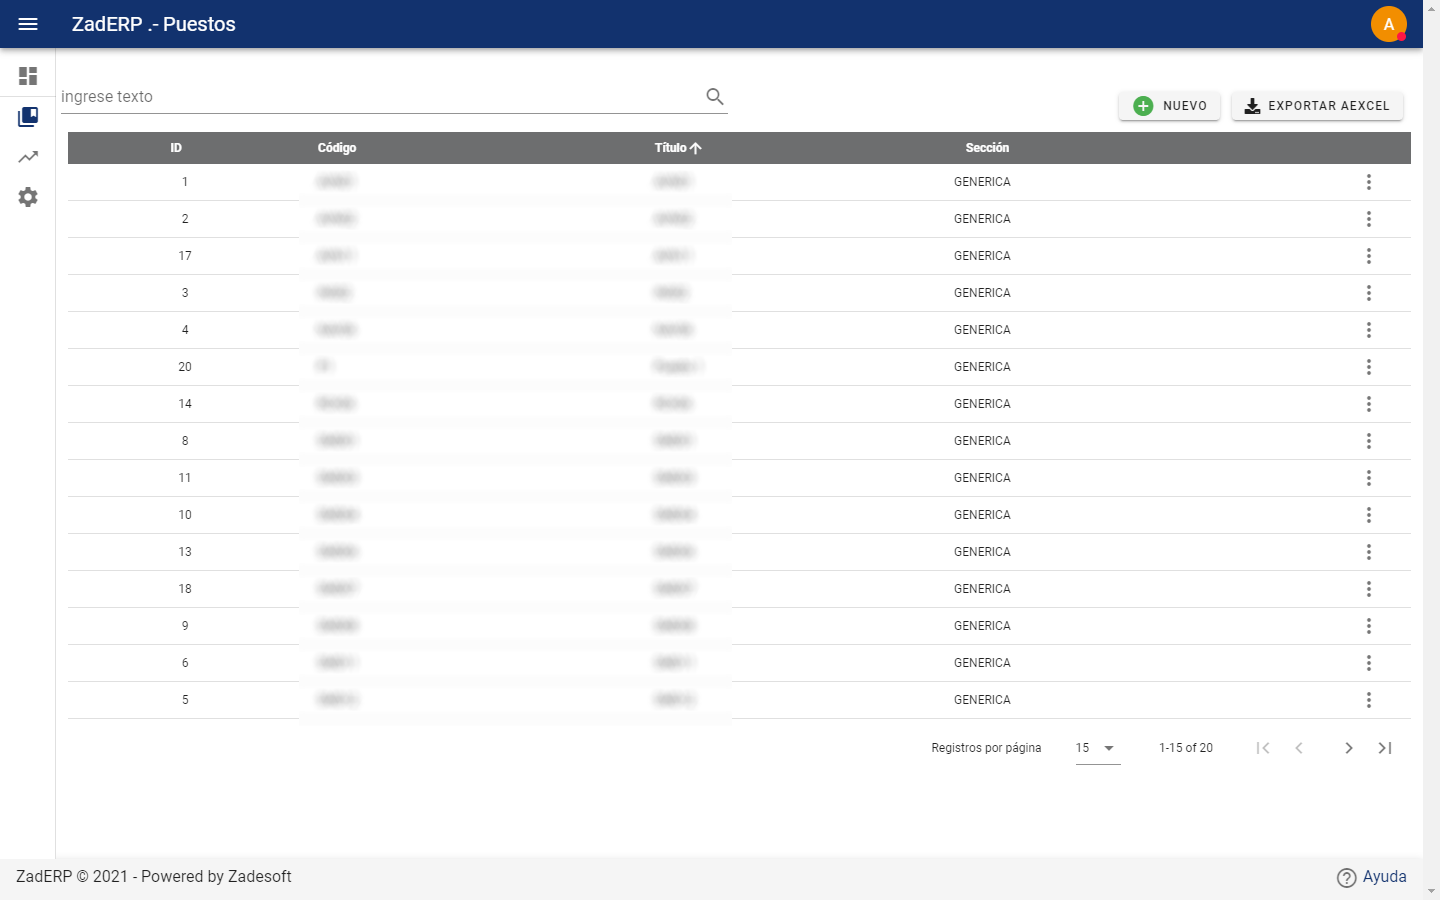Go to the first page of records

coord(1263,748)
